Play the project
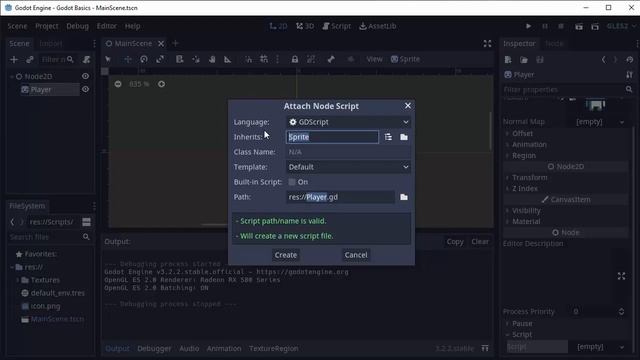The width and height of the screenshot is (640, 360). pos(529,26)
